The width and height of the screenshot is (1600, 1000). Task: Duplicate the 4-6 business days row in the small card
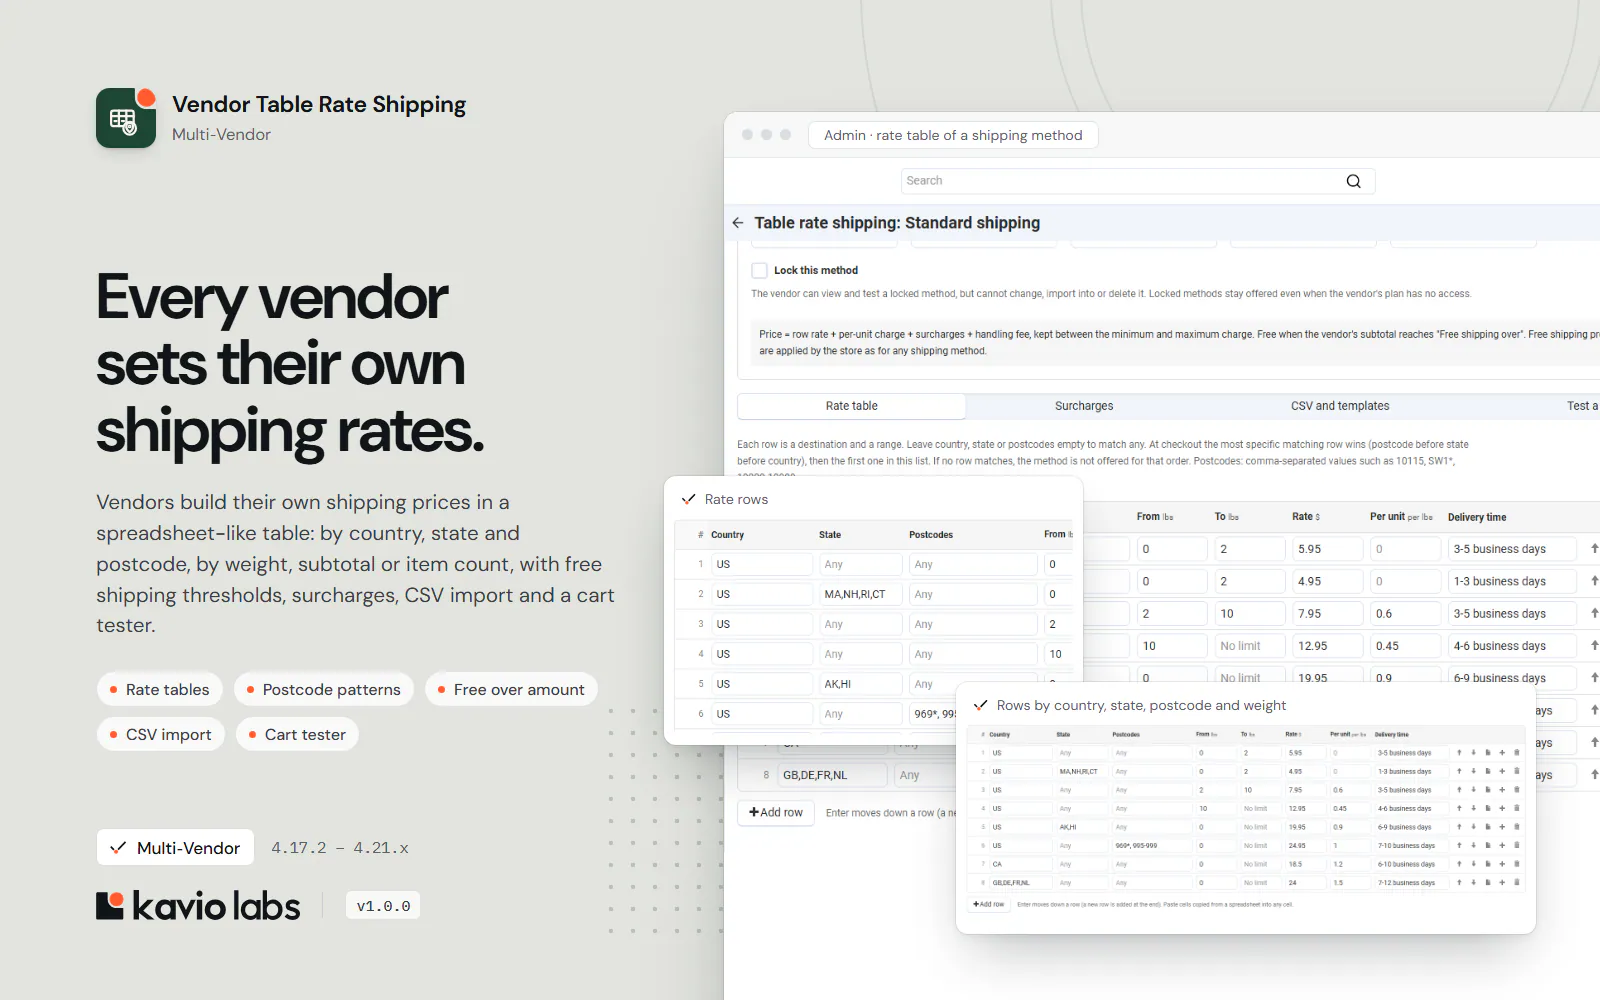1488,808
